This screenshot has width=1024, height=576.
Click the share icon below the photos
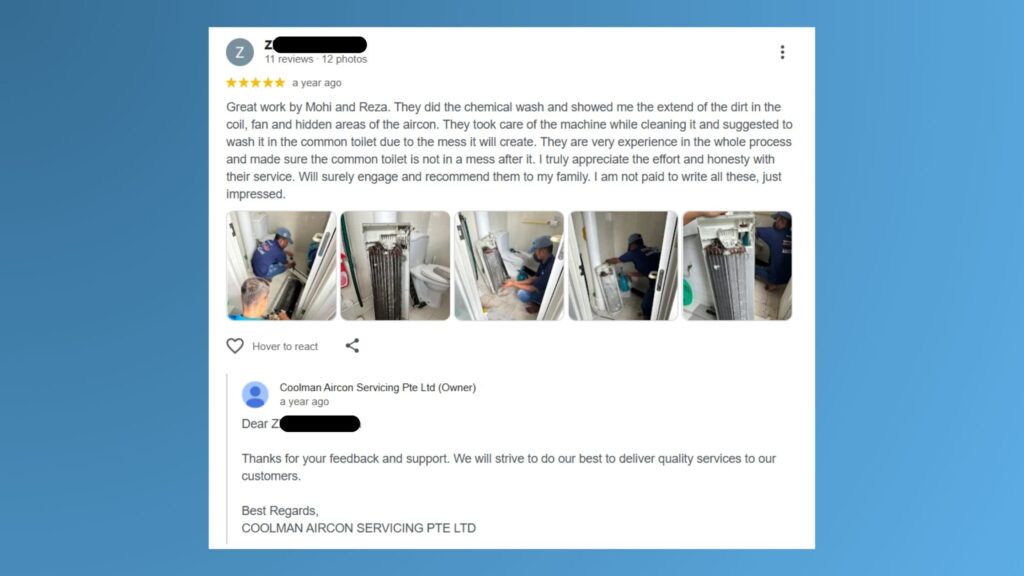tap(352, 345)
